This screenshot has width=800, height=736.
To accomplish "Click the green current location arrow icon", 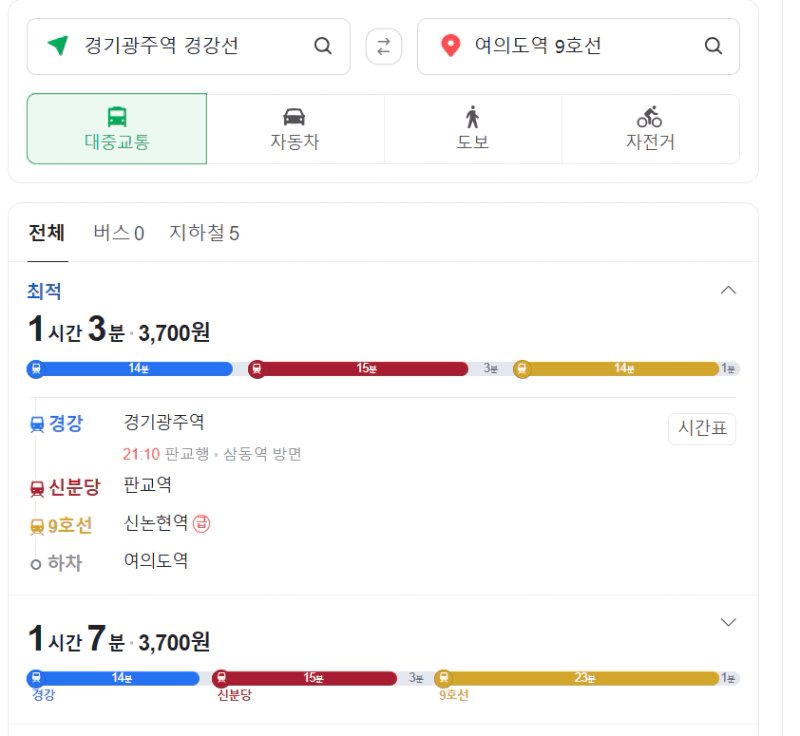I will (x=59, y=46).
